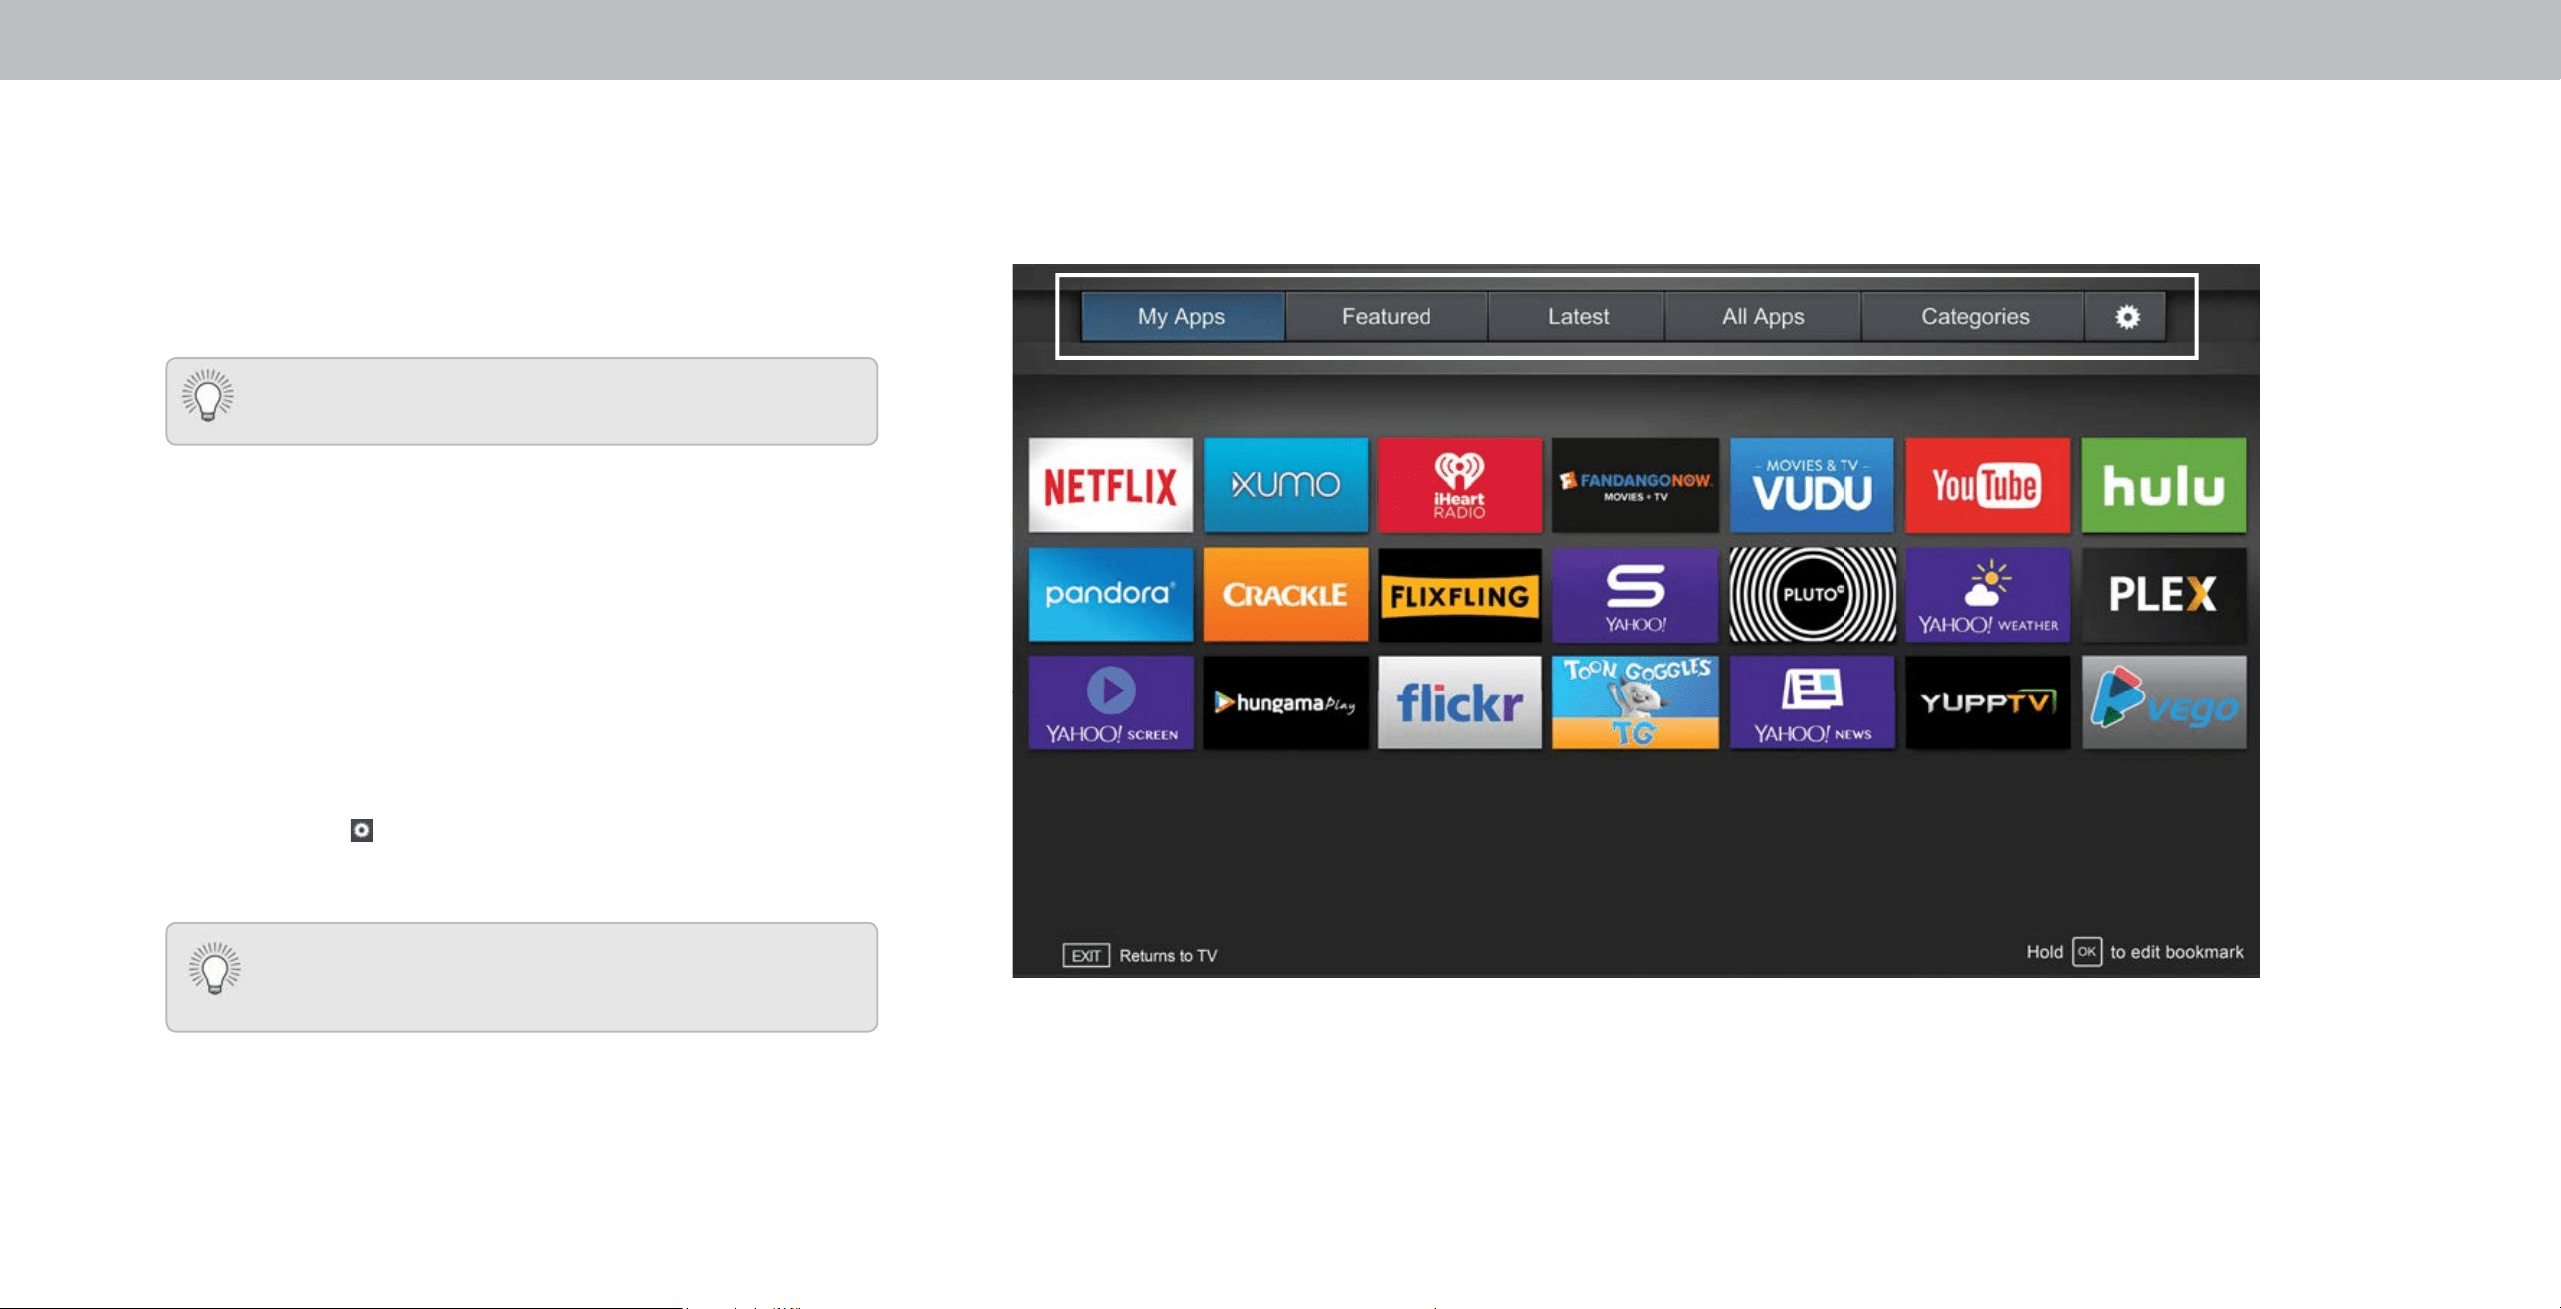This screenshot has height=1309, width=2561.
Task: Open the Crackle app
Action: pos(1286,594)
